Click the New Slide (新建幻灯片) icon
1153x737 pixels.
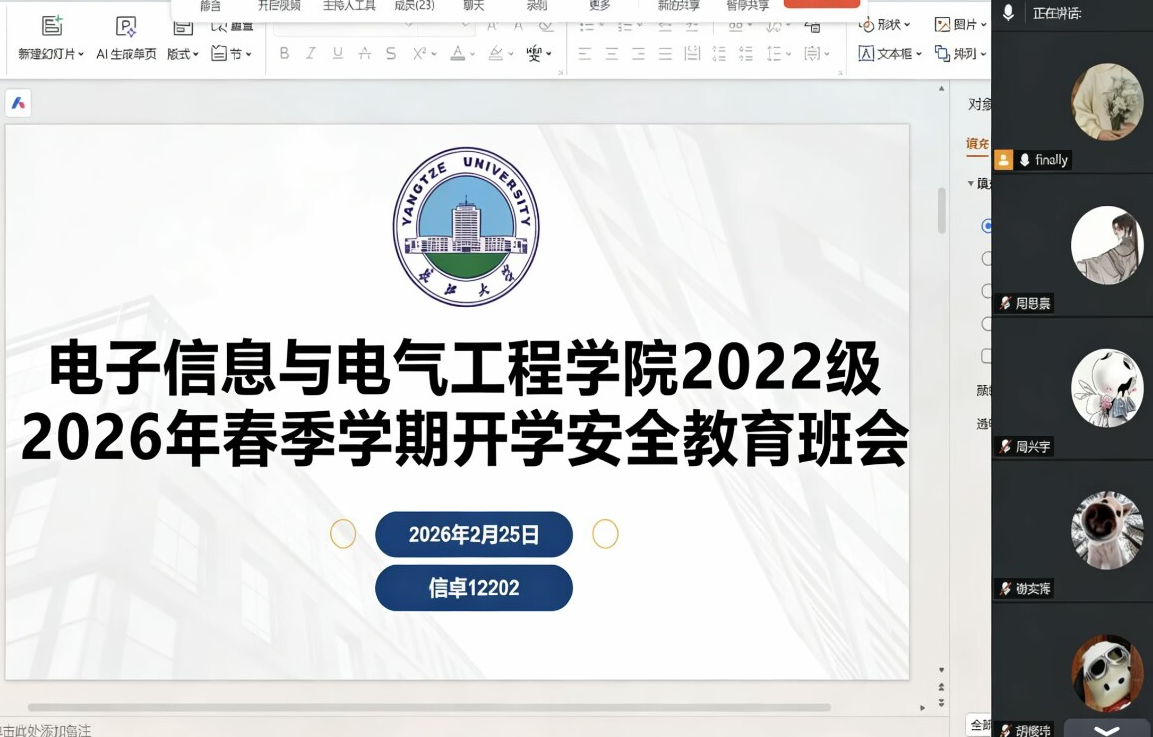coord(52,27)
